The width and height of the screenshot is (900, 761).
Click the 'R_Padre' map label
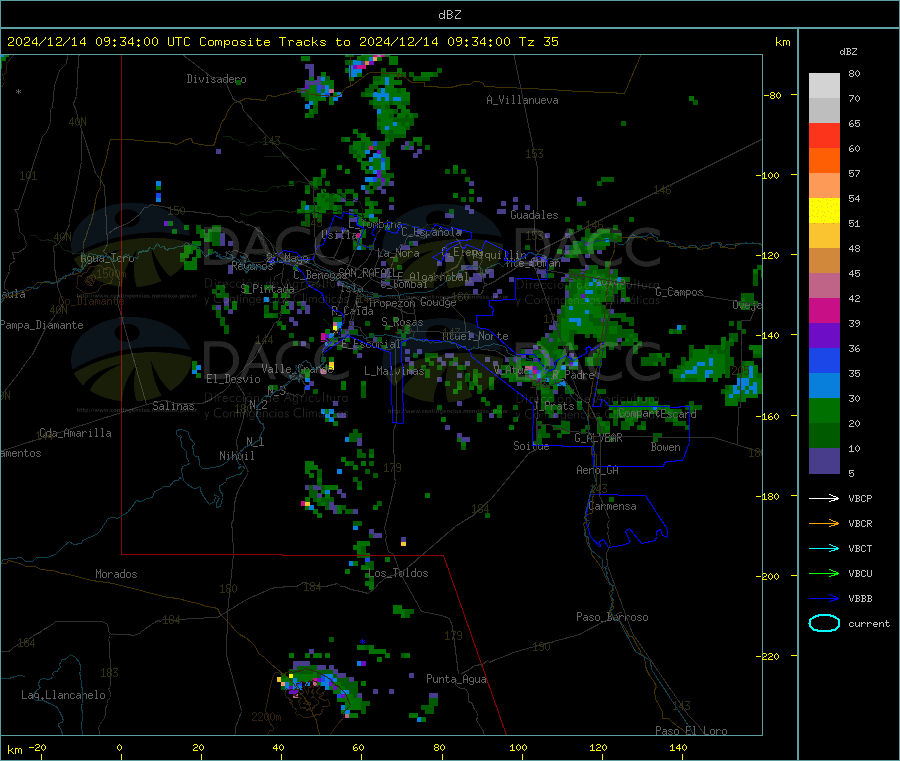click(573, 375)
